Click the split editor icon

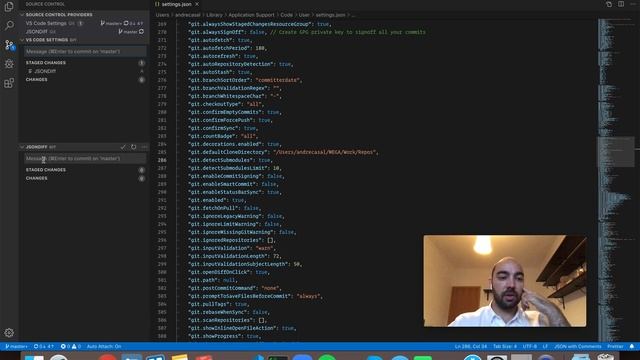click(x=621, y=4)
